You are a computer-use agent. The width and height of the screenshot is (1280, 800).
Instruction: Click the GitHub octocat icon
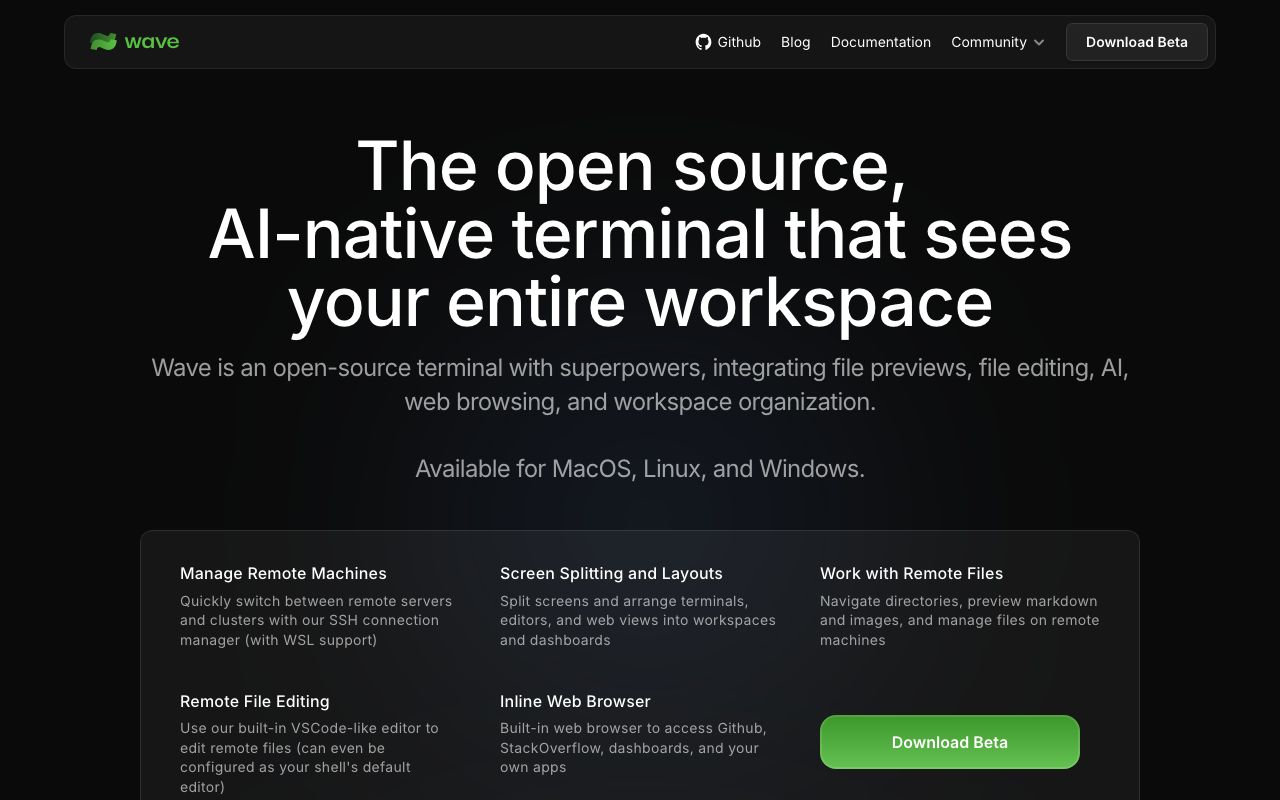(x=703, y=42)
